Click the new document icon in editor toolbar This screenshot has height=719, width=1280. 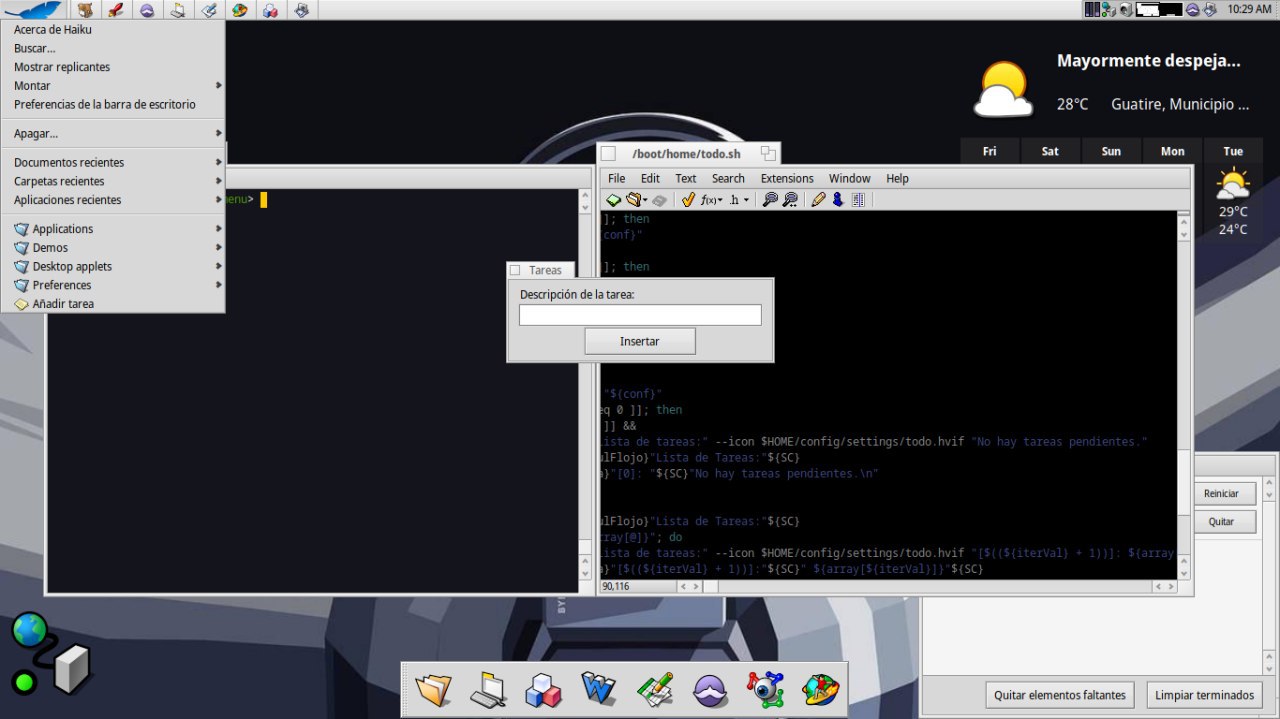pyautogui.click(x=613, y=200)
